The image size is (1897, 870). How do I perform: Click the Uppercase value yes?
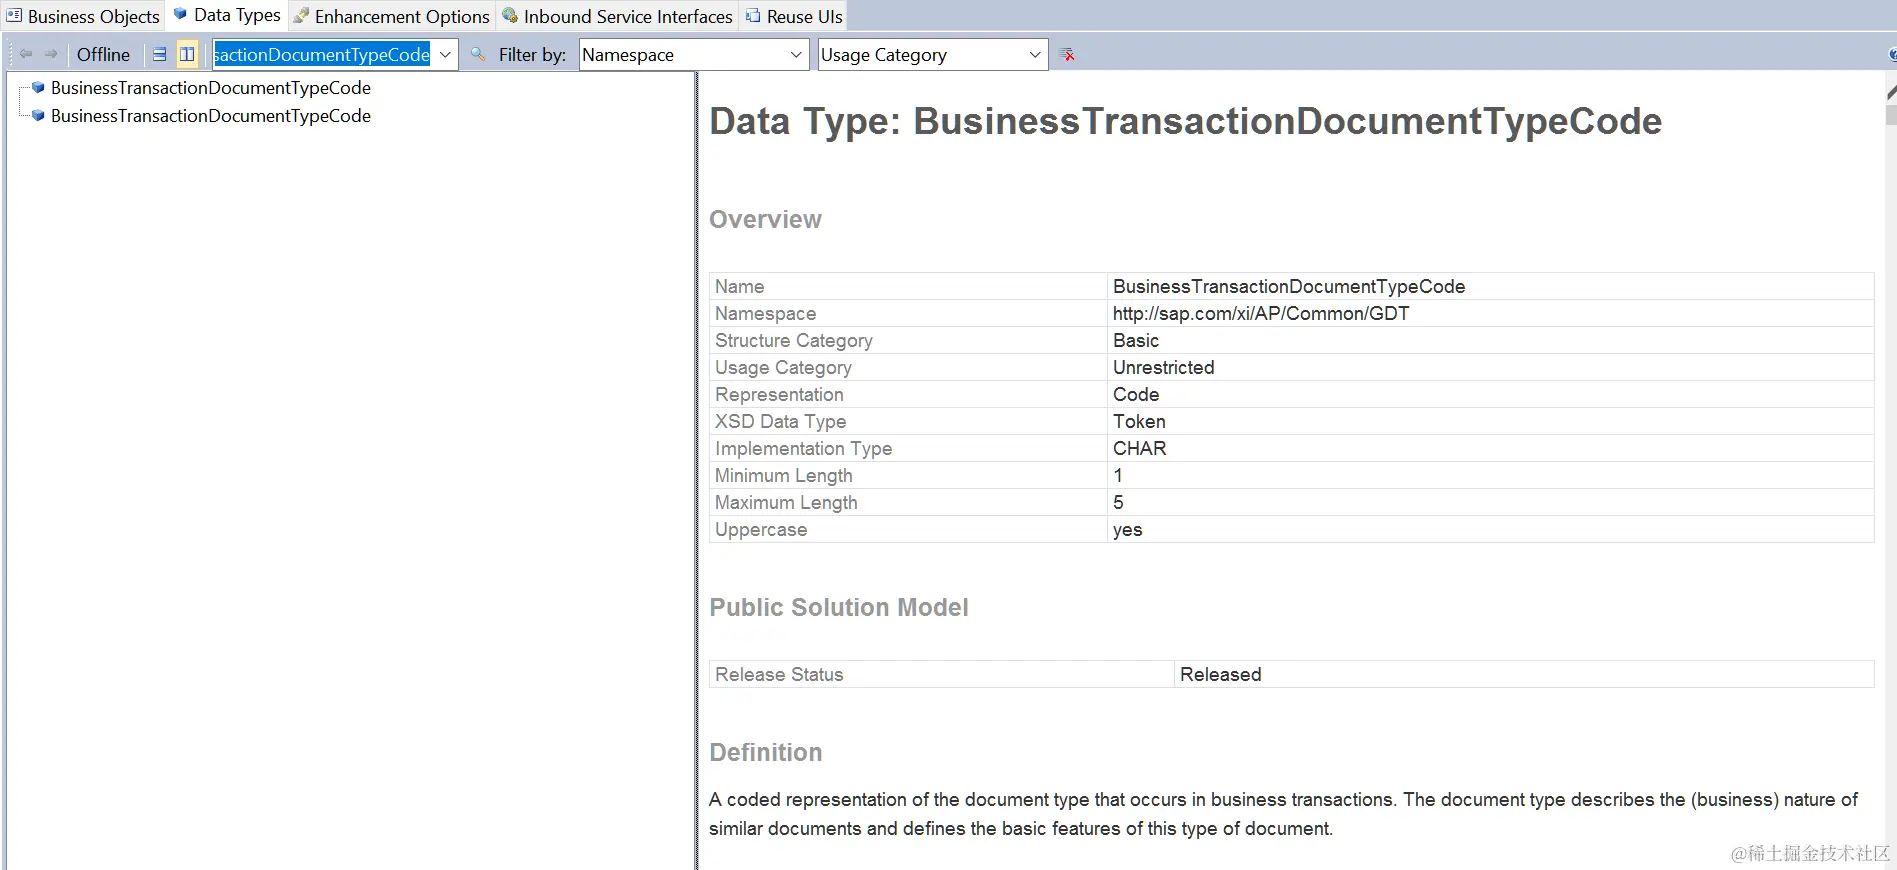coord(1127,529)
